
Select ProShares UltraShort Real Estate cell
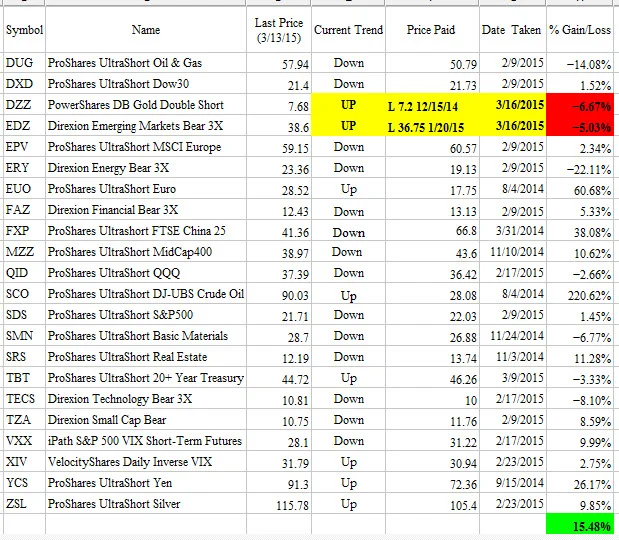pyautogui.click(x=146, y=357)
